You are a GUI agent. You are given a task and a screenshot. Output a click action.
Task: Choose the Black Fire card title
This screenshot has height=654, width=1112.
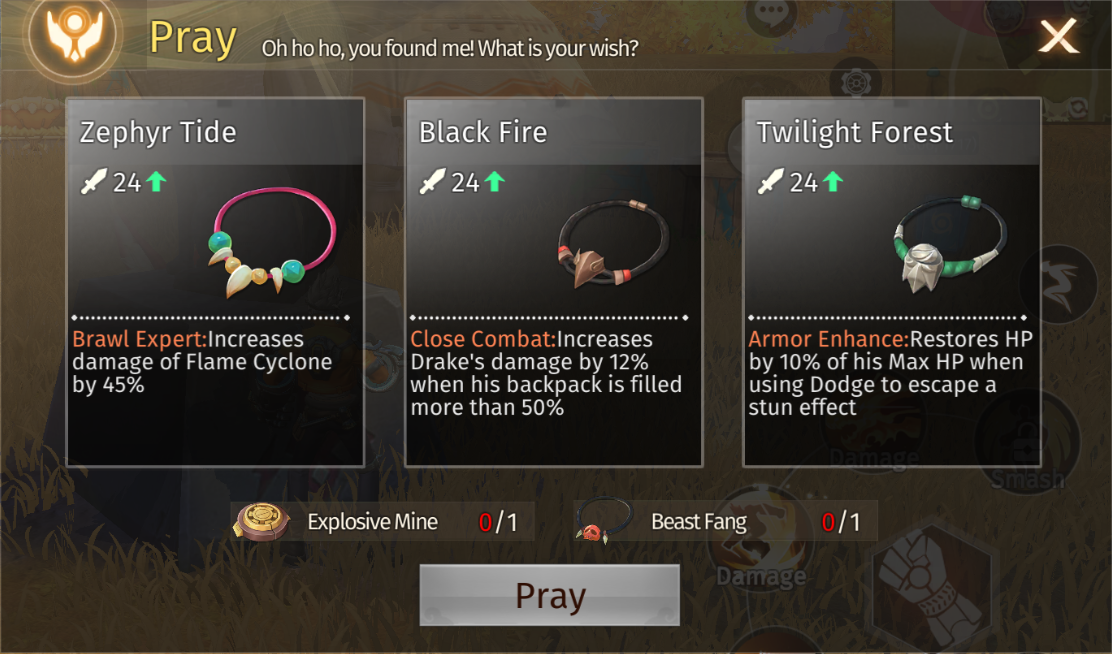pyautogui.click(x=483, y=133)
